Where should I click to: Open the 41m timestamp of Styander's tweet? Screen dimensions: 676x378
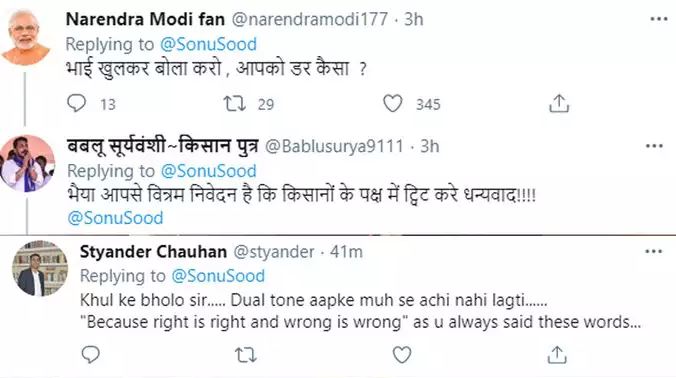coord(346,252)
